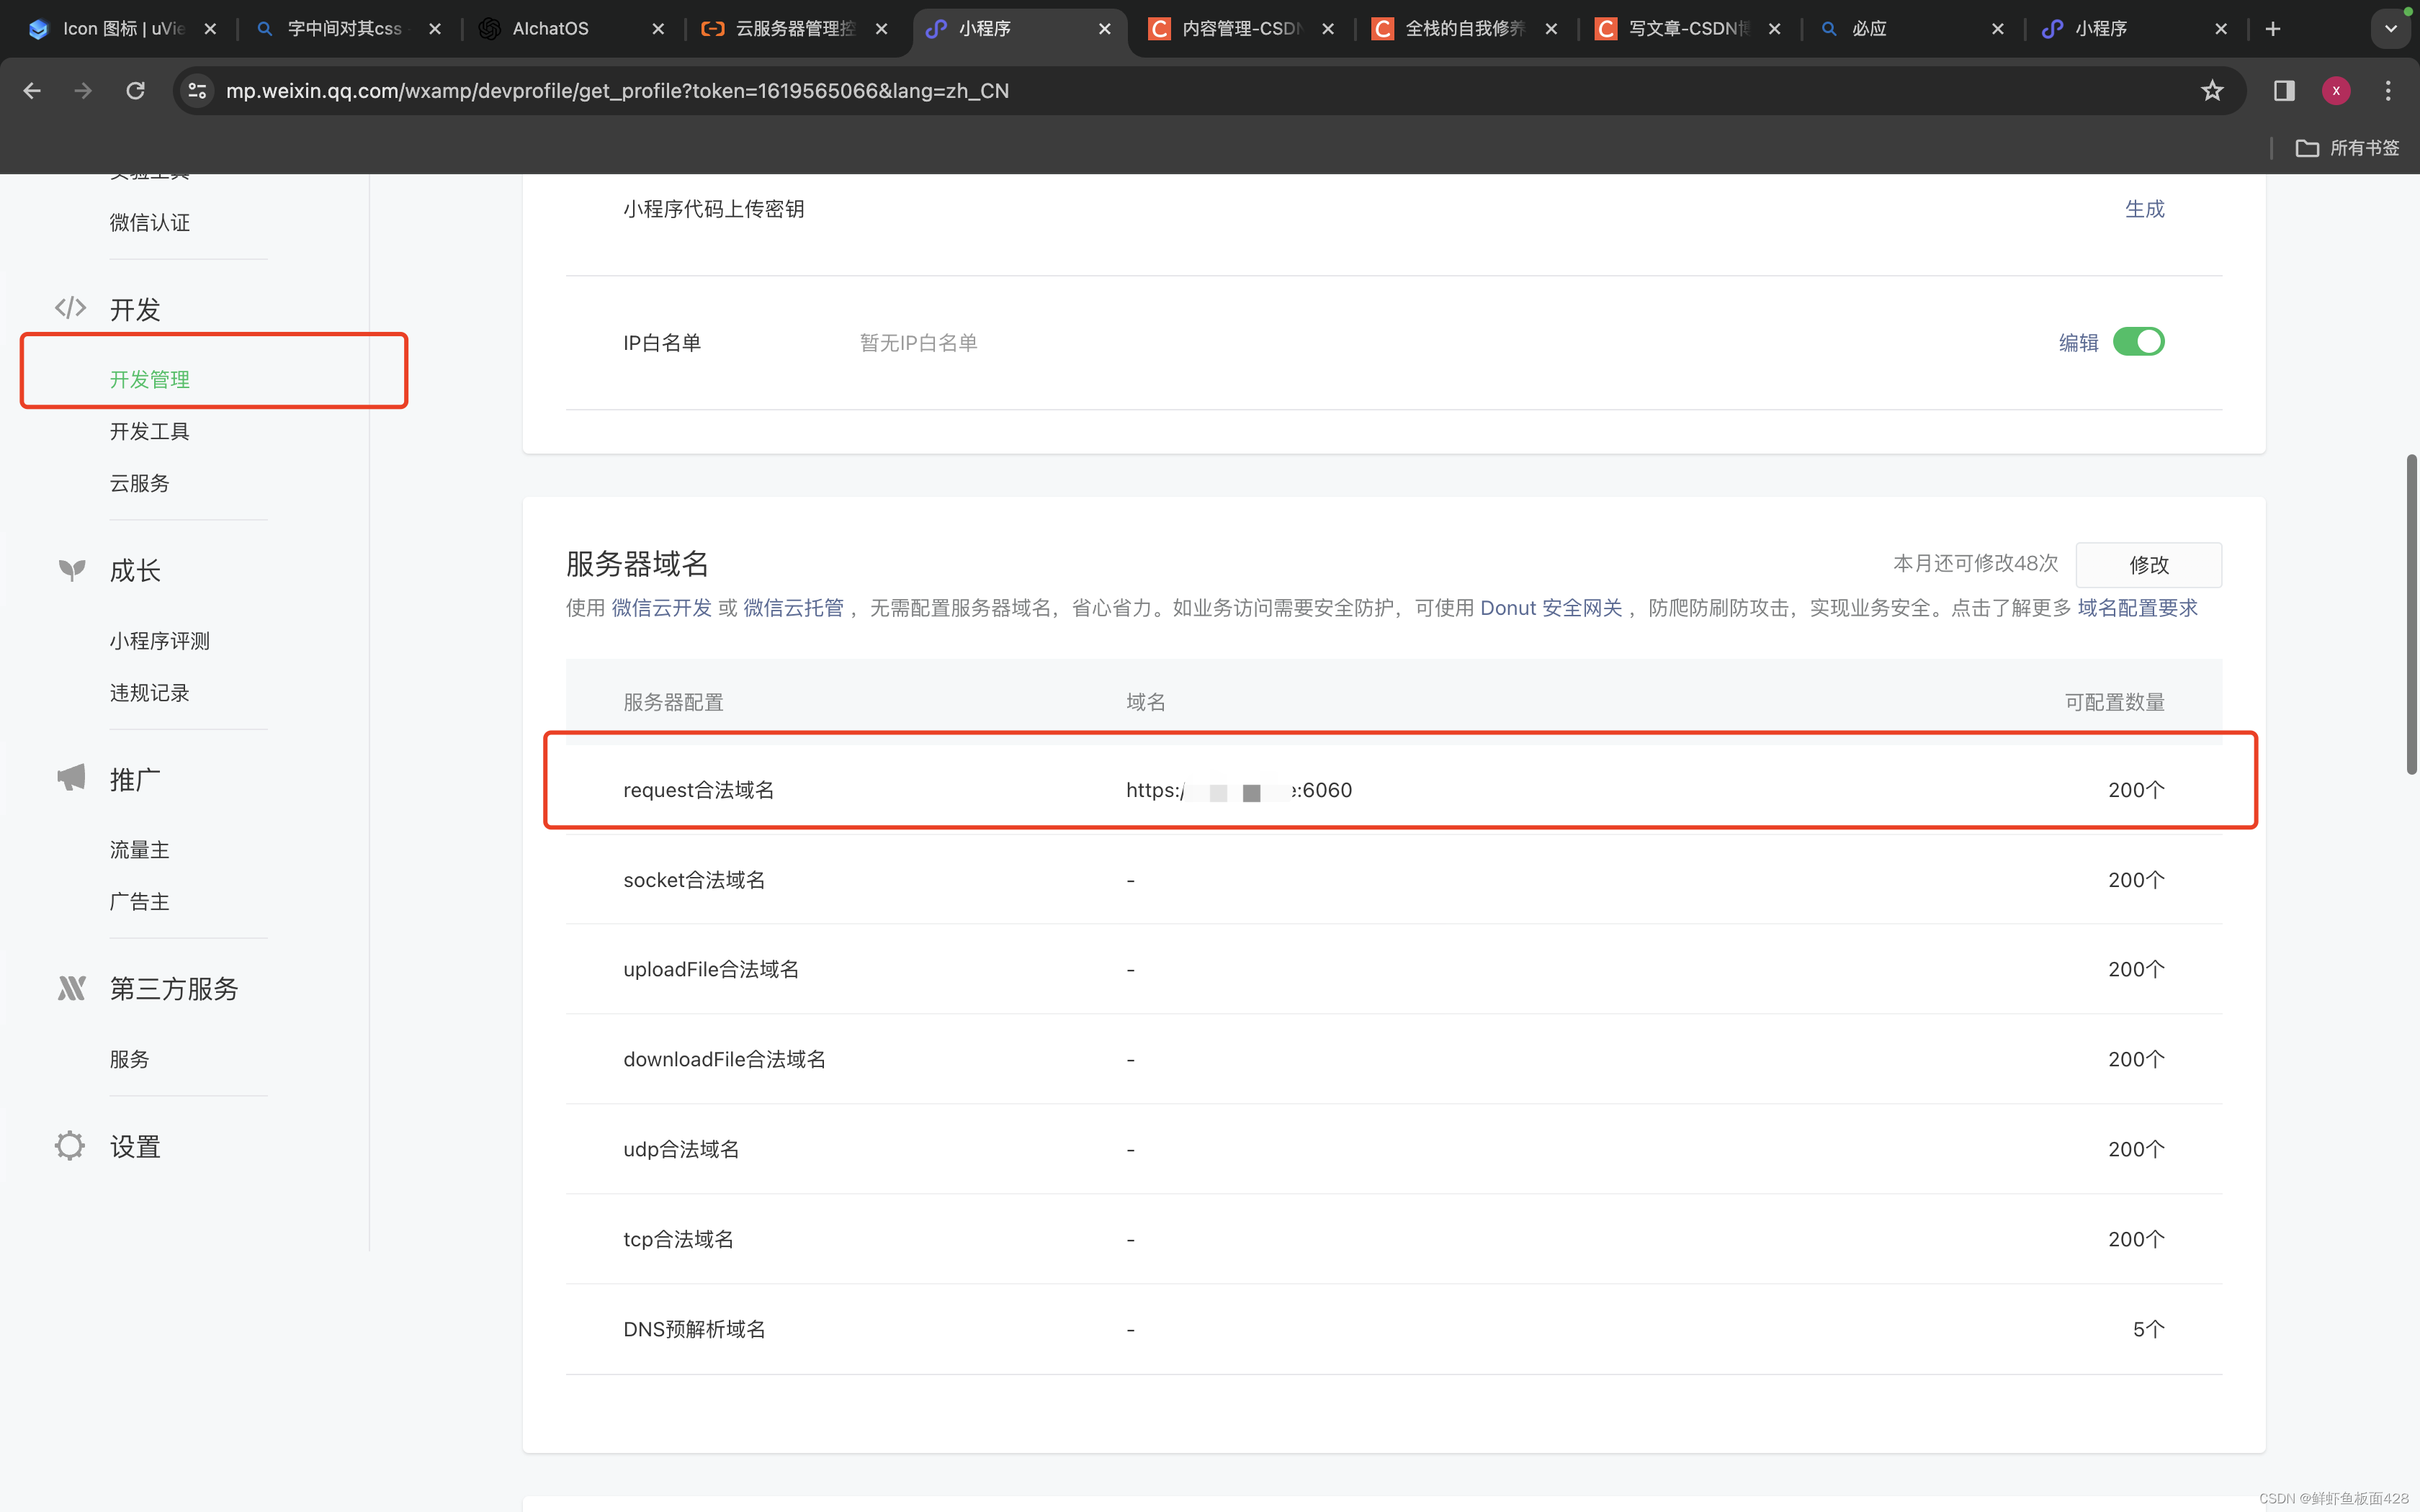Click the socket合法域名 row label
This screenshot has width=2420, height=1512.
pyautogui.click(x=694, y=880)
